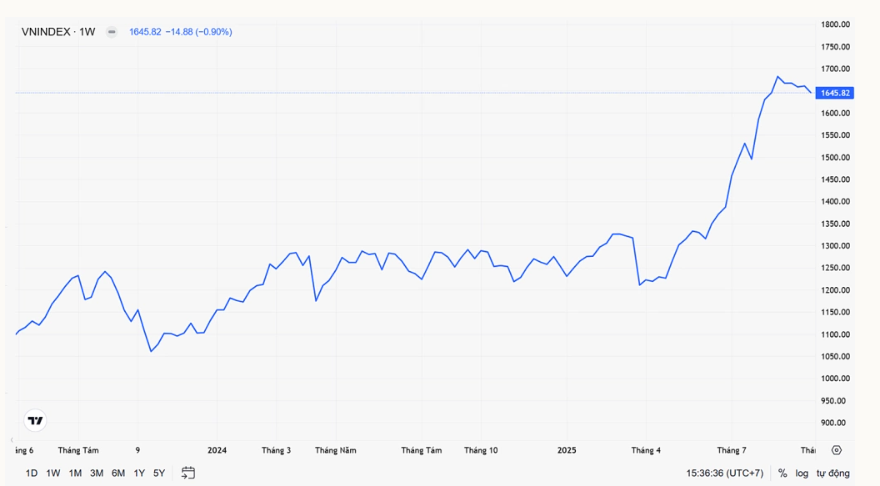Open chart settings gear icon
This screenshot has height=486, width=880.
[x=836, y=450]
